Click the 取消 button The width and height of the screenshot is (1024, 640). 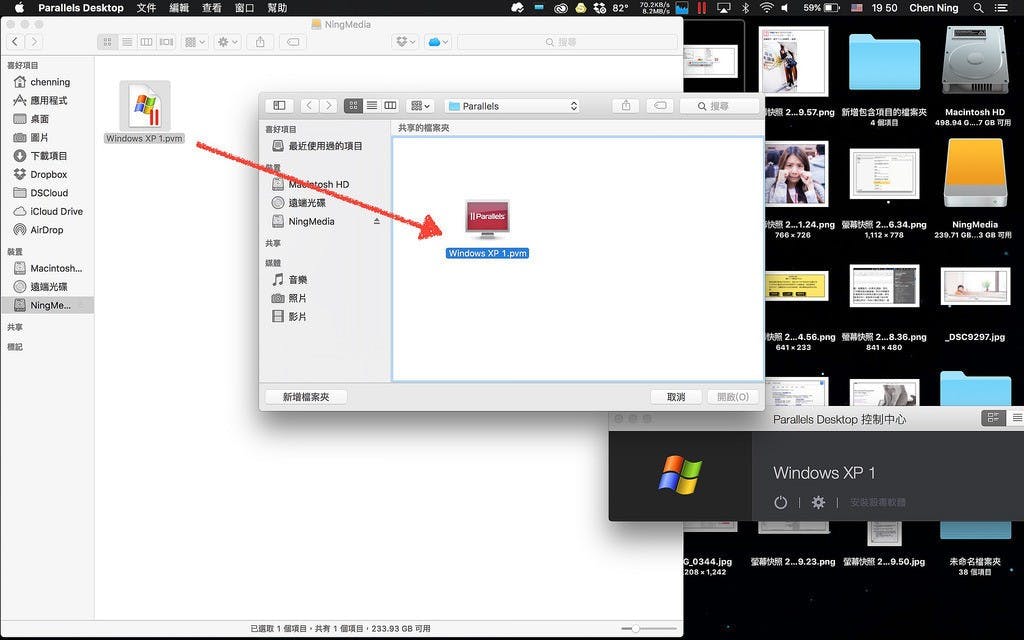tap(676, 396)
